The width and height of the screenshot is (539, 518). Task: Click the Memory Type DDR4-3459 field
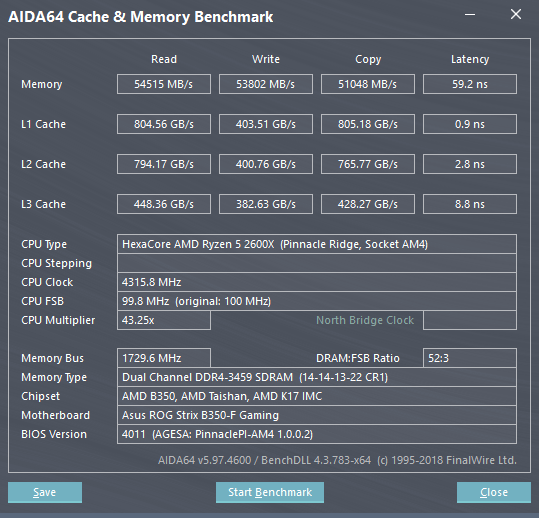click(317, 377)
